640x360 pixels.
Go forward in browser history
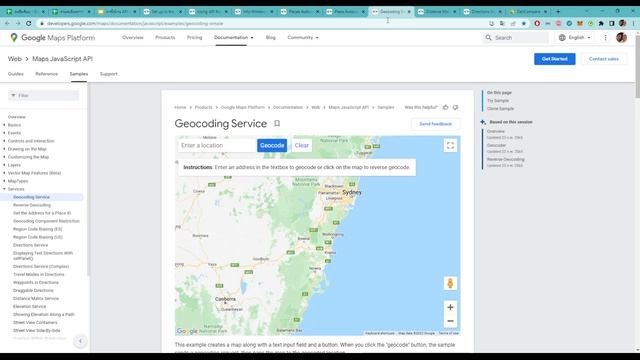click(x=18, y=23)
